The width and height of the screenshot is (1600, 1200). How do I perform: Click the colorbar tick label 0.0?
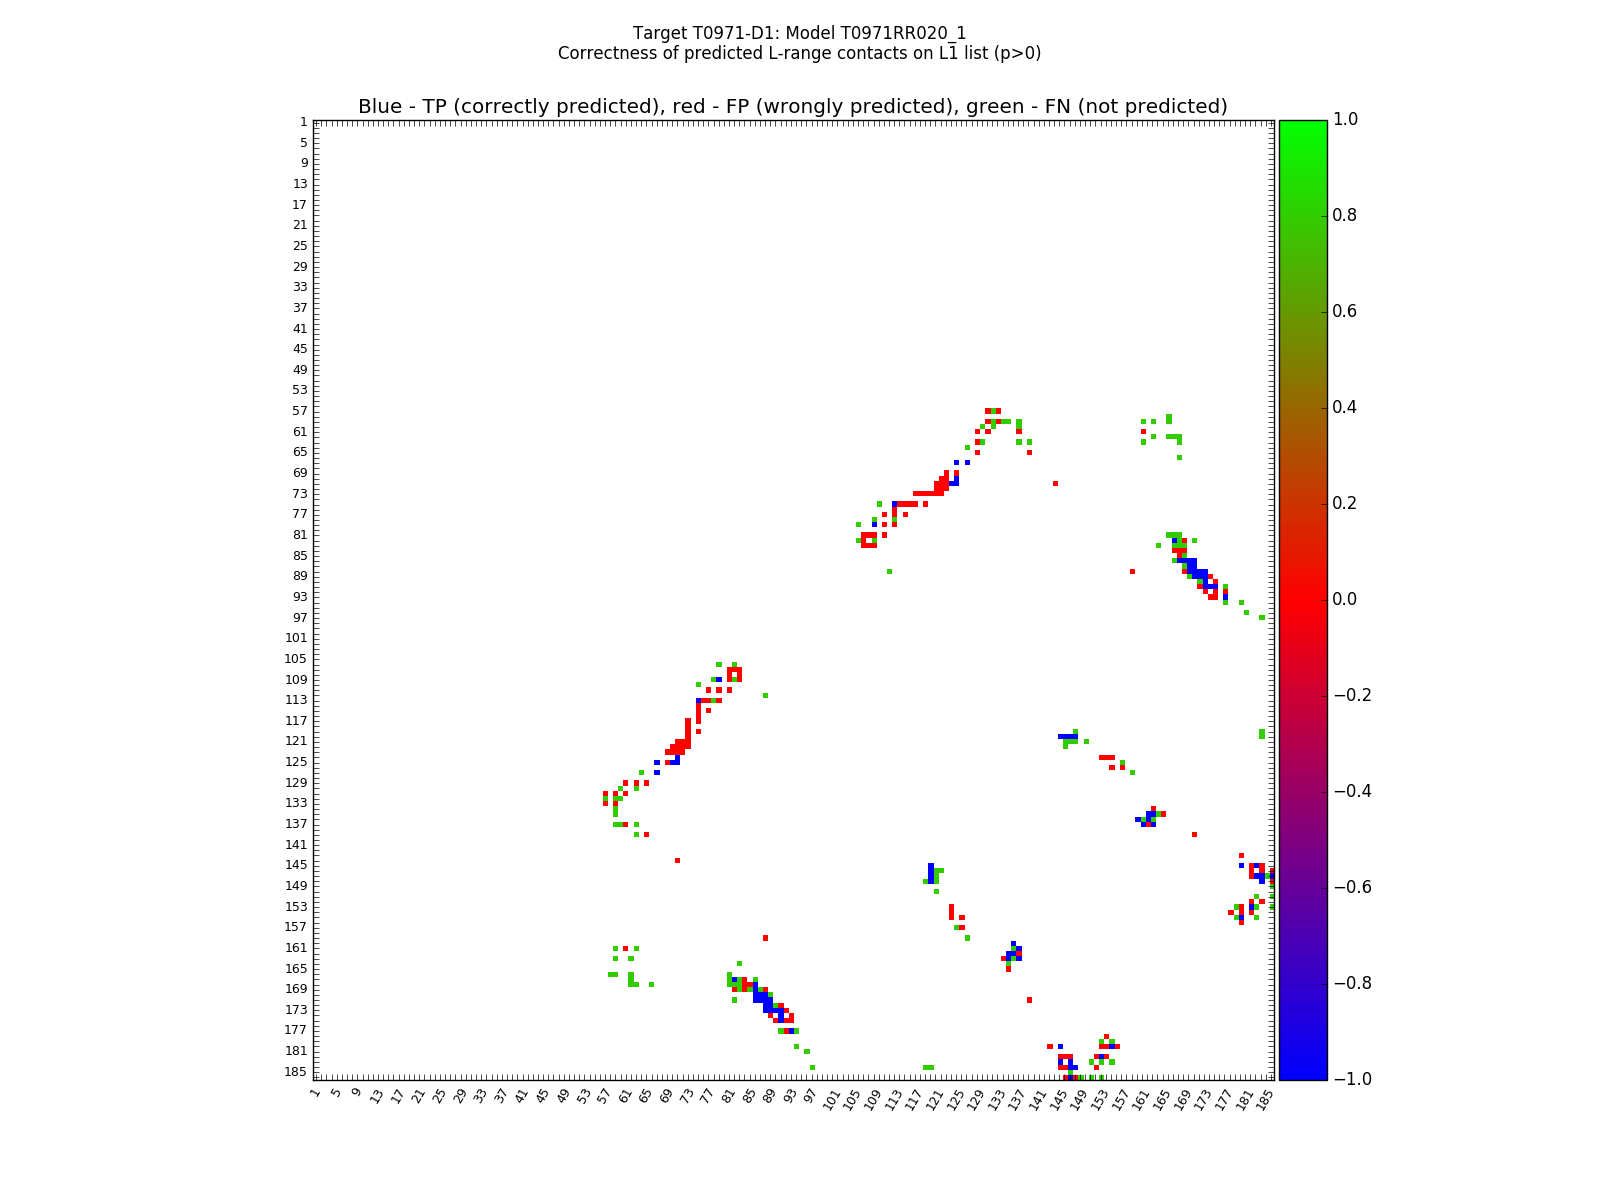1345,599
